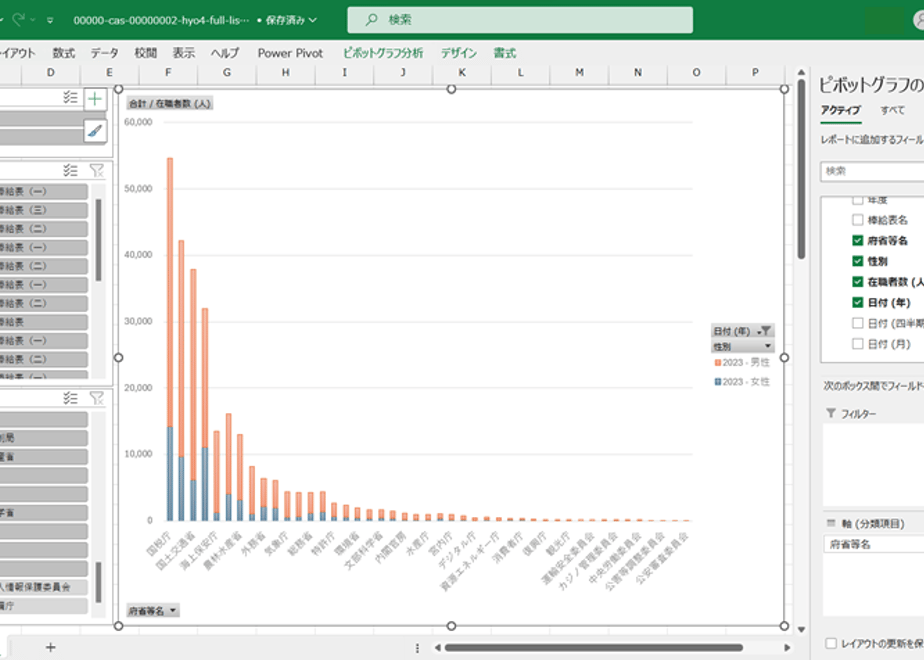Add a new sheet with the plus icon
This screenshot has width=924, height=660.
point(51,648)
